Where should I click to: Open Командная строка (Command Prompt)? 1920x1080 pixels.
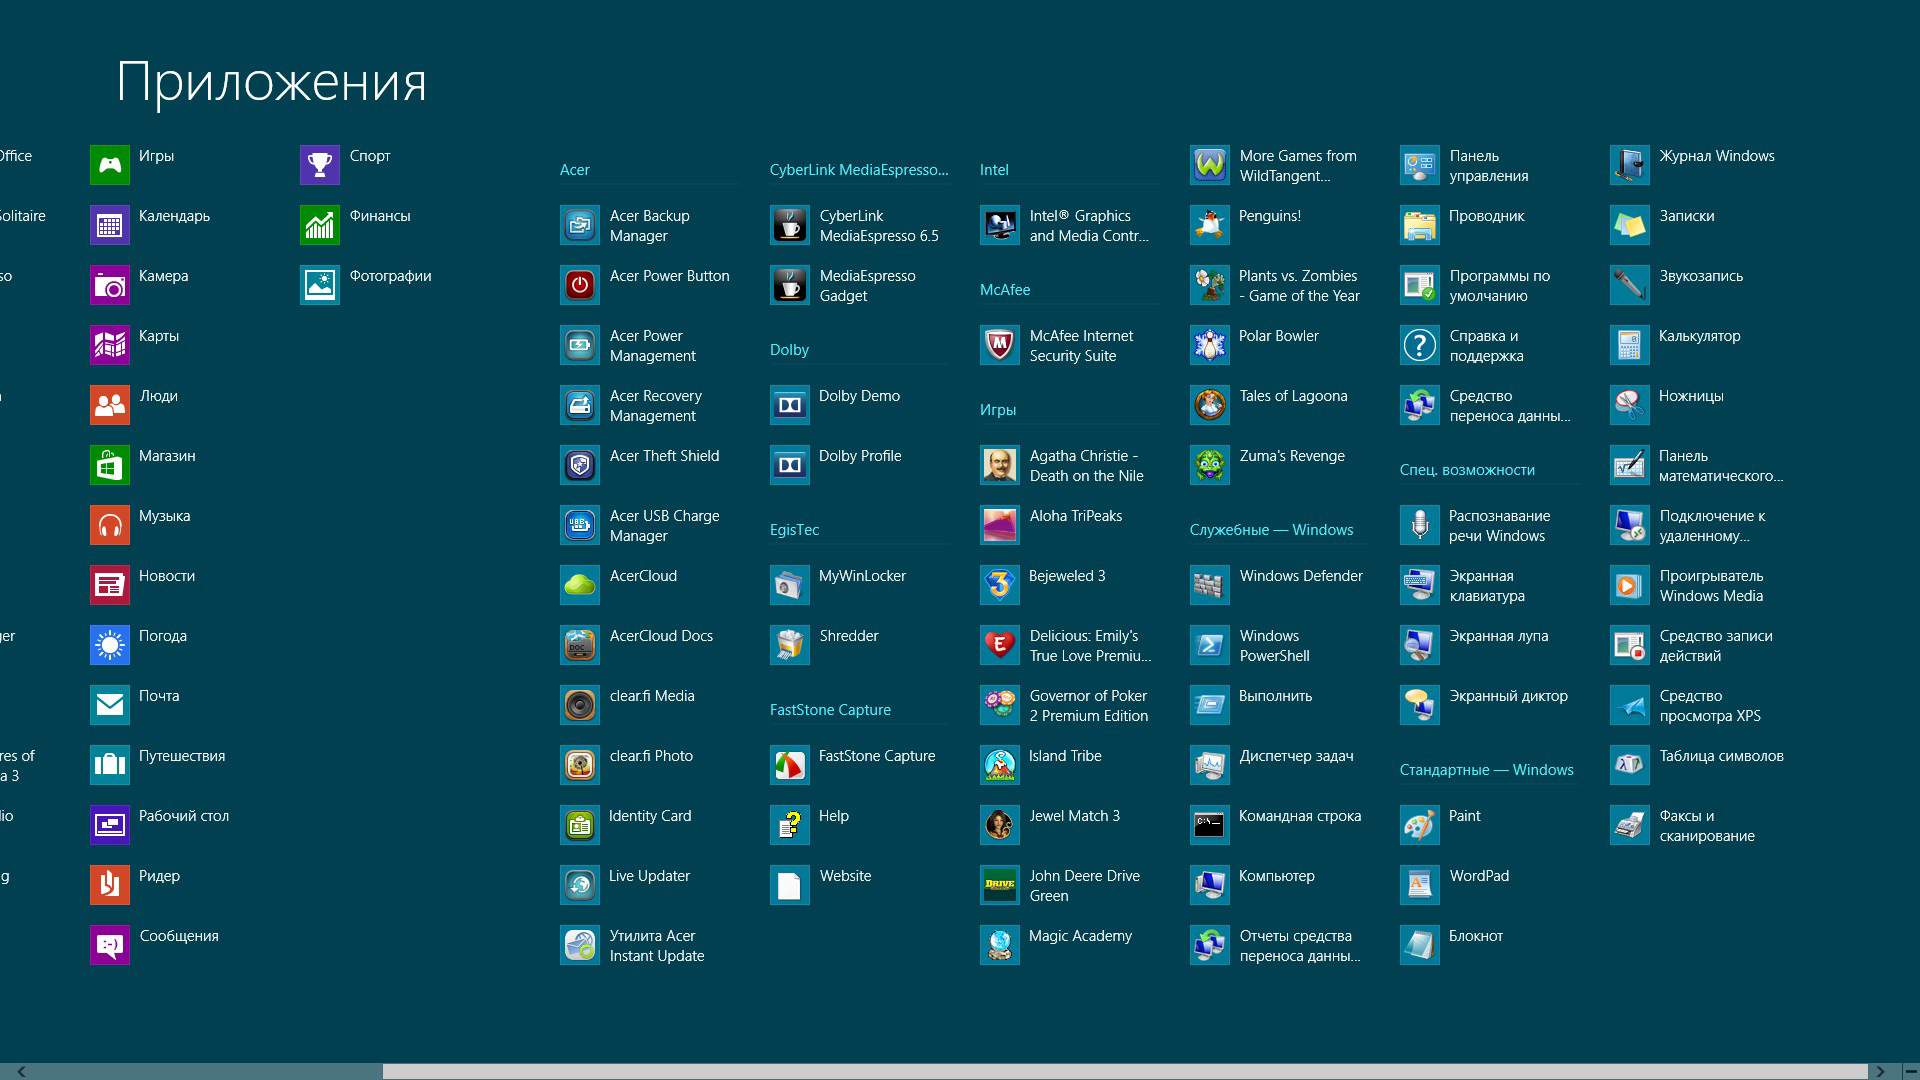click(1209, 825)
